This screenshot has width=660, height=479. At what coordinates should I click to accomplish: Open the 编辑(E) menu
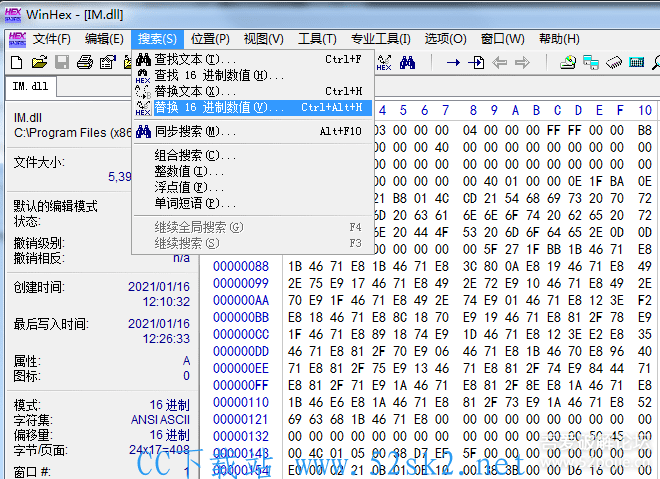click(x=104, y=39)
